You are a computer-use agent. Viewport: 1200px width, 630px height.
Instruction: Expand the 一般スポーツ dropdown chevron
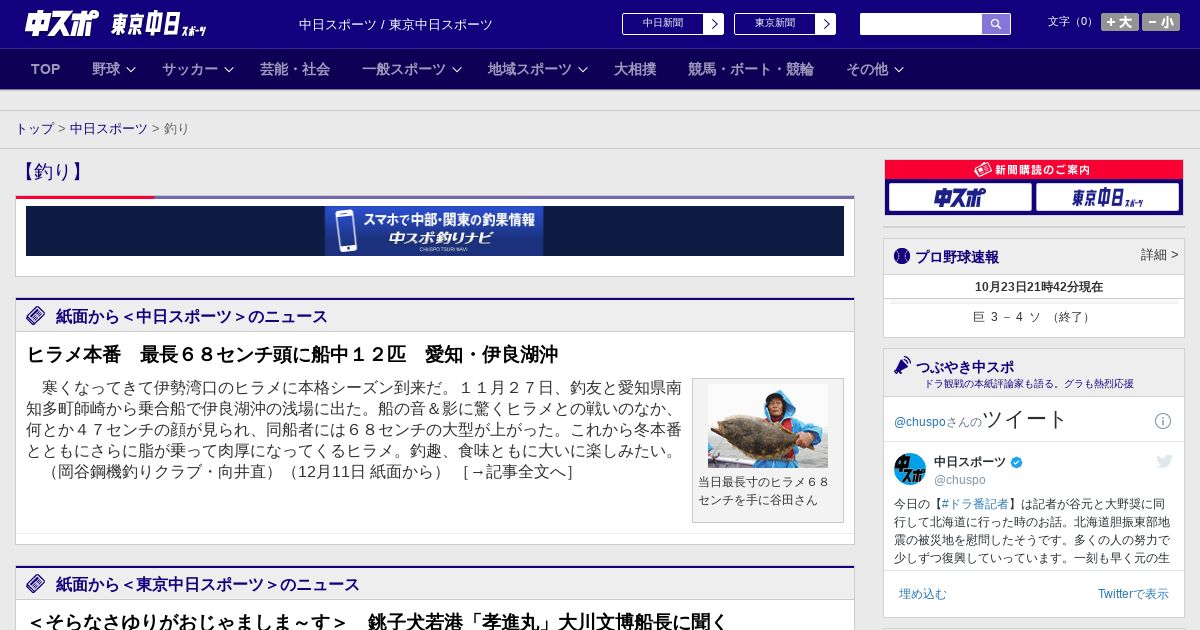pyautogui.click(x=457, y=70)
